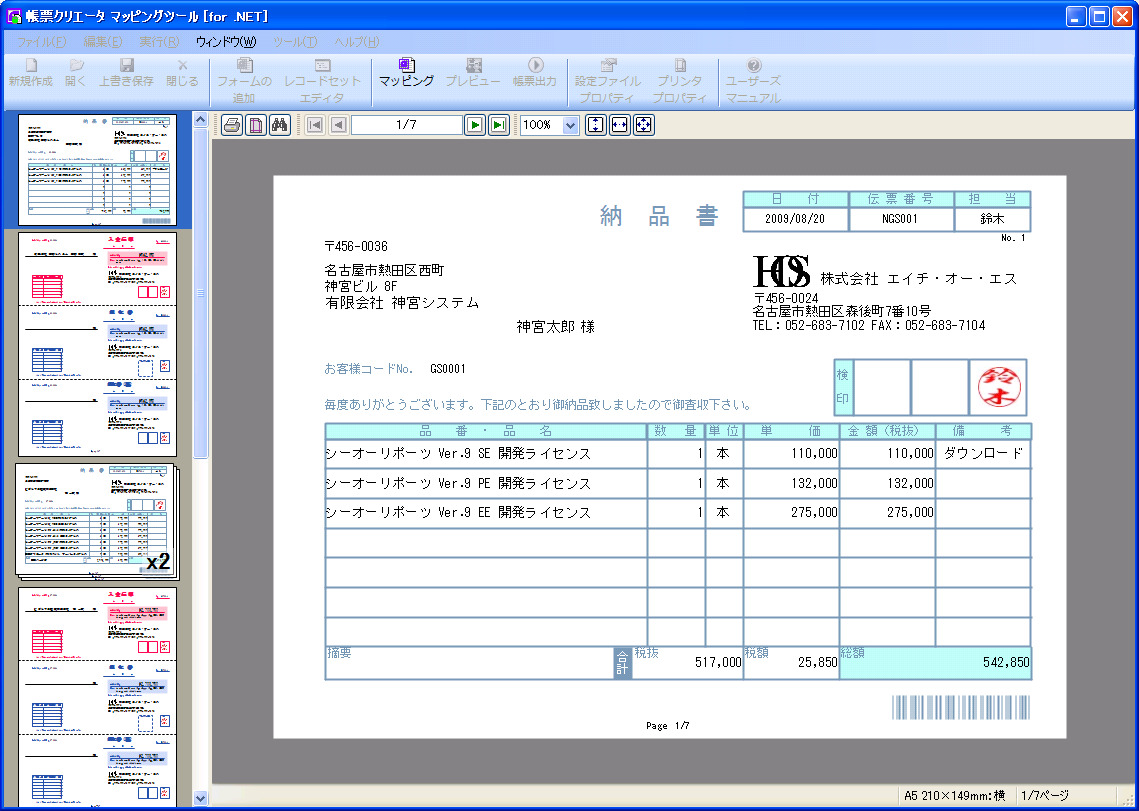Click the 上書き保存 save icon
This screenshot has height=811, width=1139.
click(x=126, y=73)
